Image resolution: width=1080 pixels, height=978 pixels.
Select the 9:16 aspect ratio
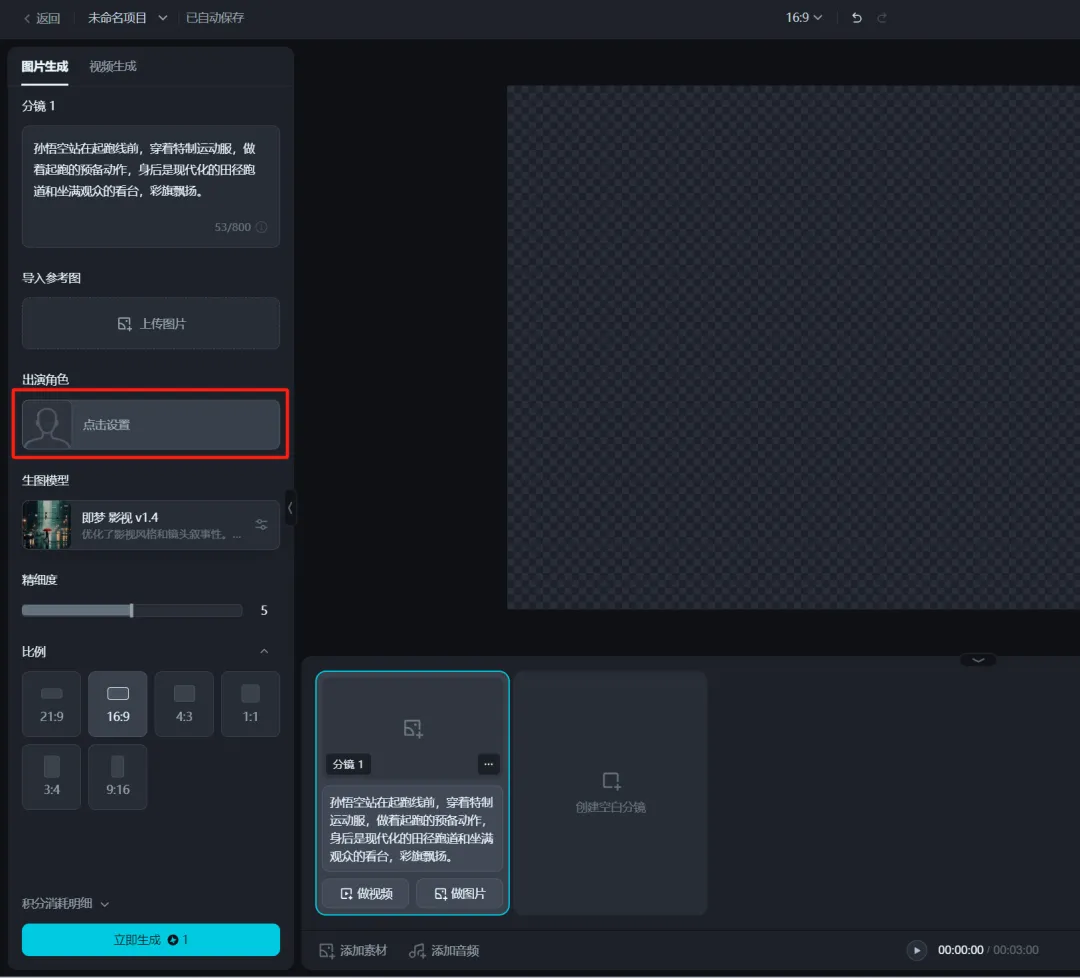pos(118,777)
